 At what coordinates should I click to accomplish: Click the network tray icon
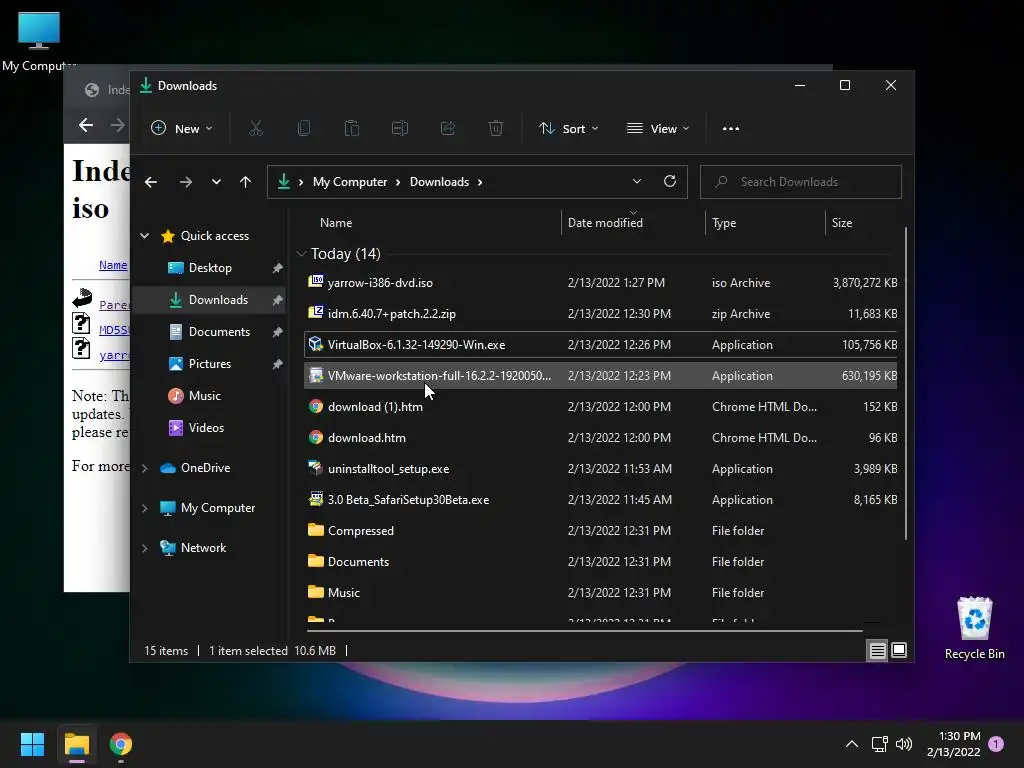(879, 744)
